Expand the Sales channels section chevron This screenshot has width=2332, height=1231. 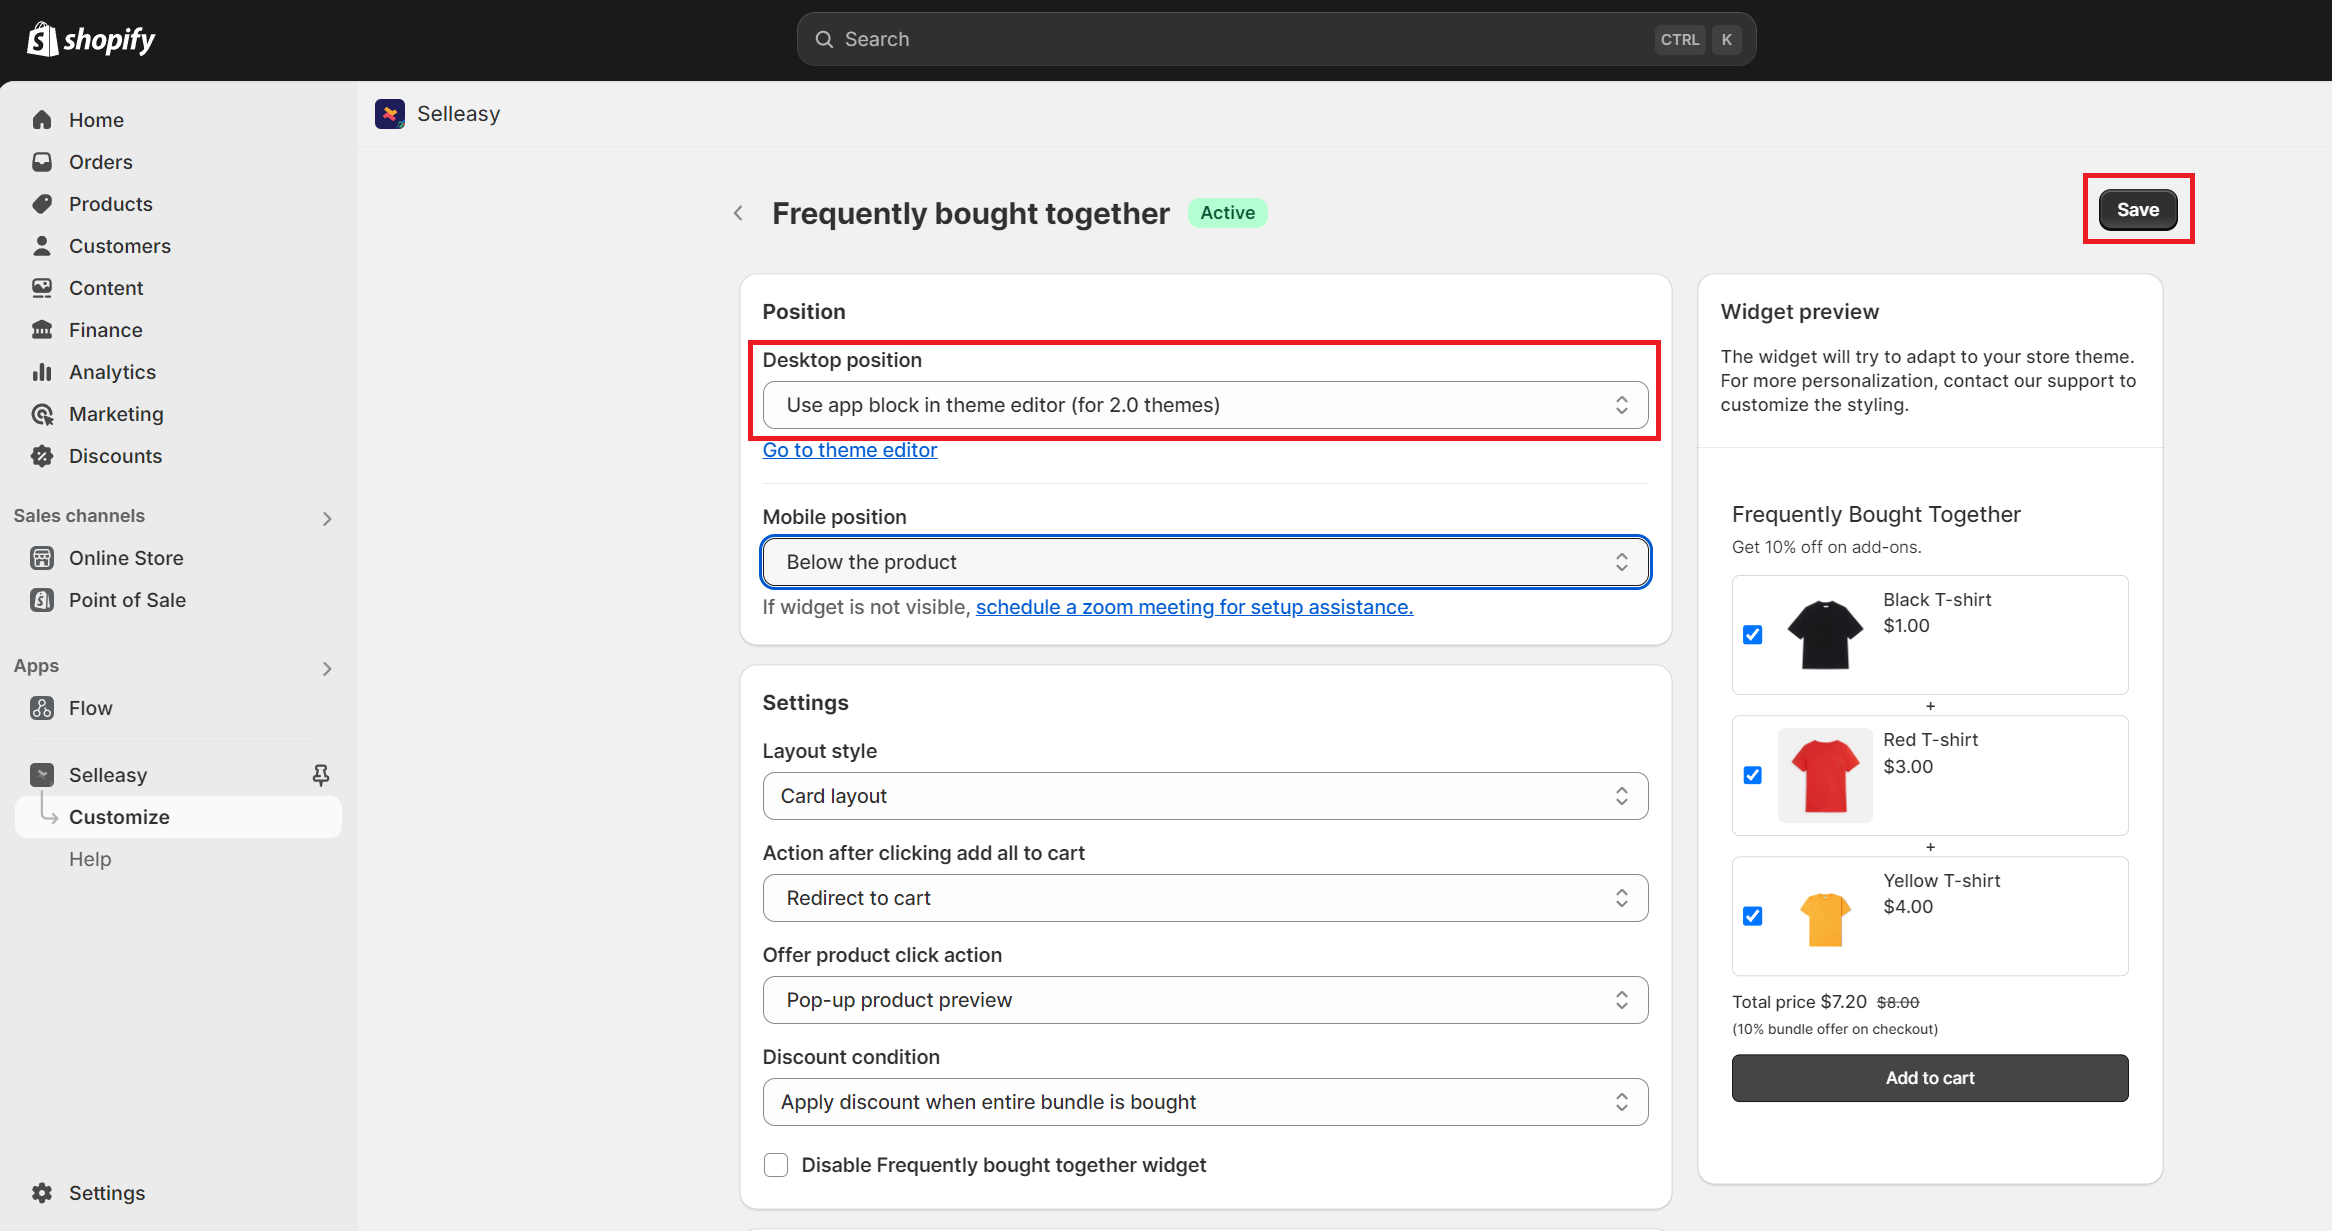point(327,518)
